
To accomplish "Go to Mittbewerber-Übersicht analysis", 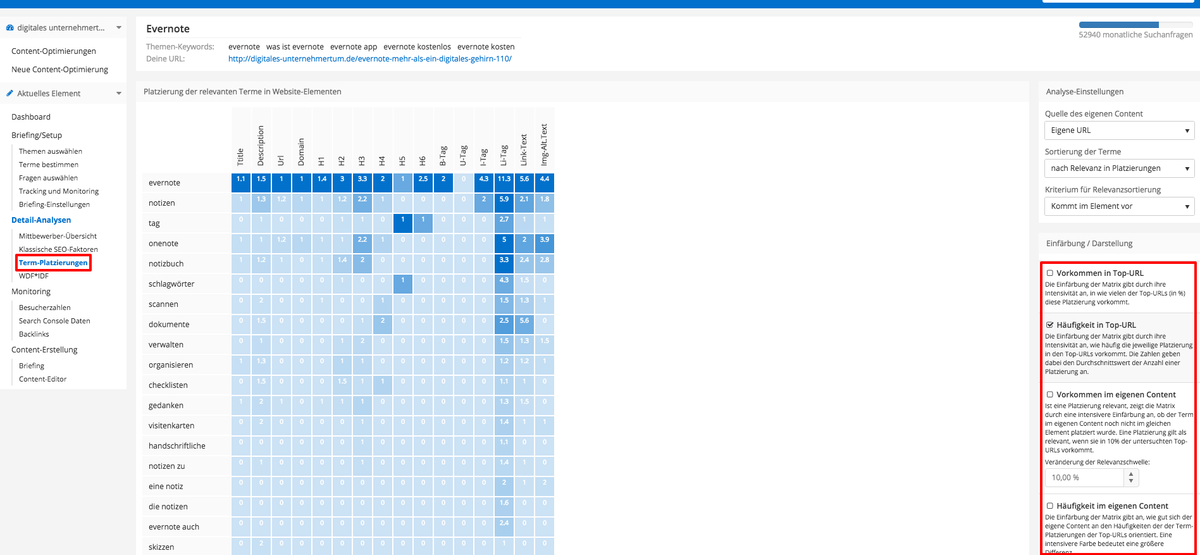I will point(57,235).
